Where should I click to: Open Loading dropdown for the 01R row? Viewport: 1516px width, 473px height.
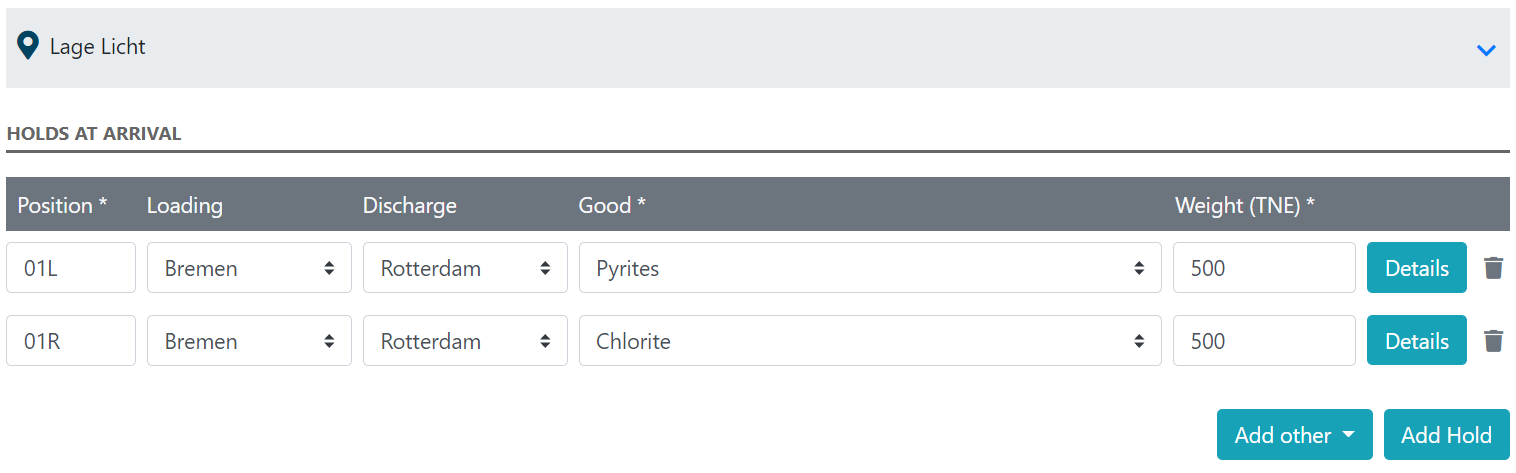(x=249, y=341)
